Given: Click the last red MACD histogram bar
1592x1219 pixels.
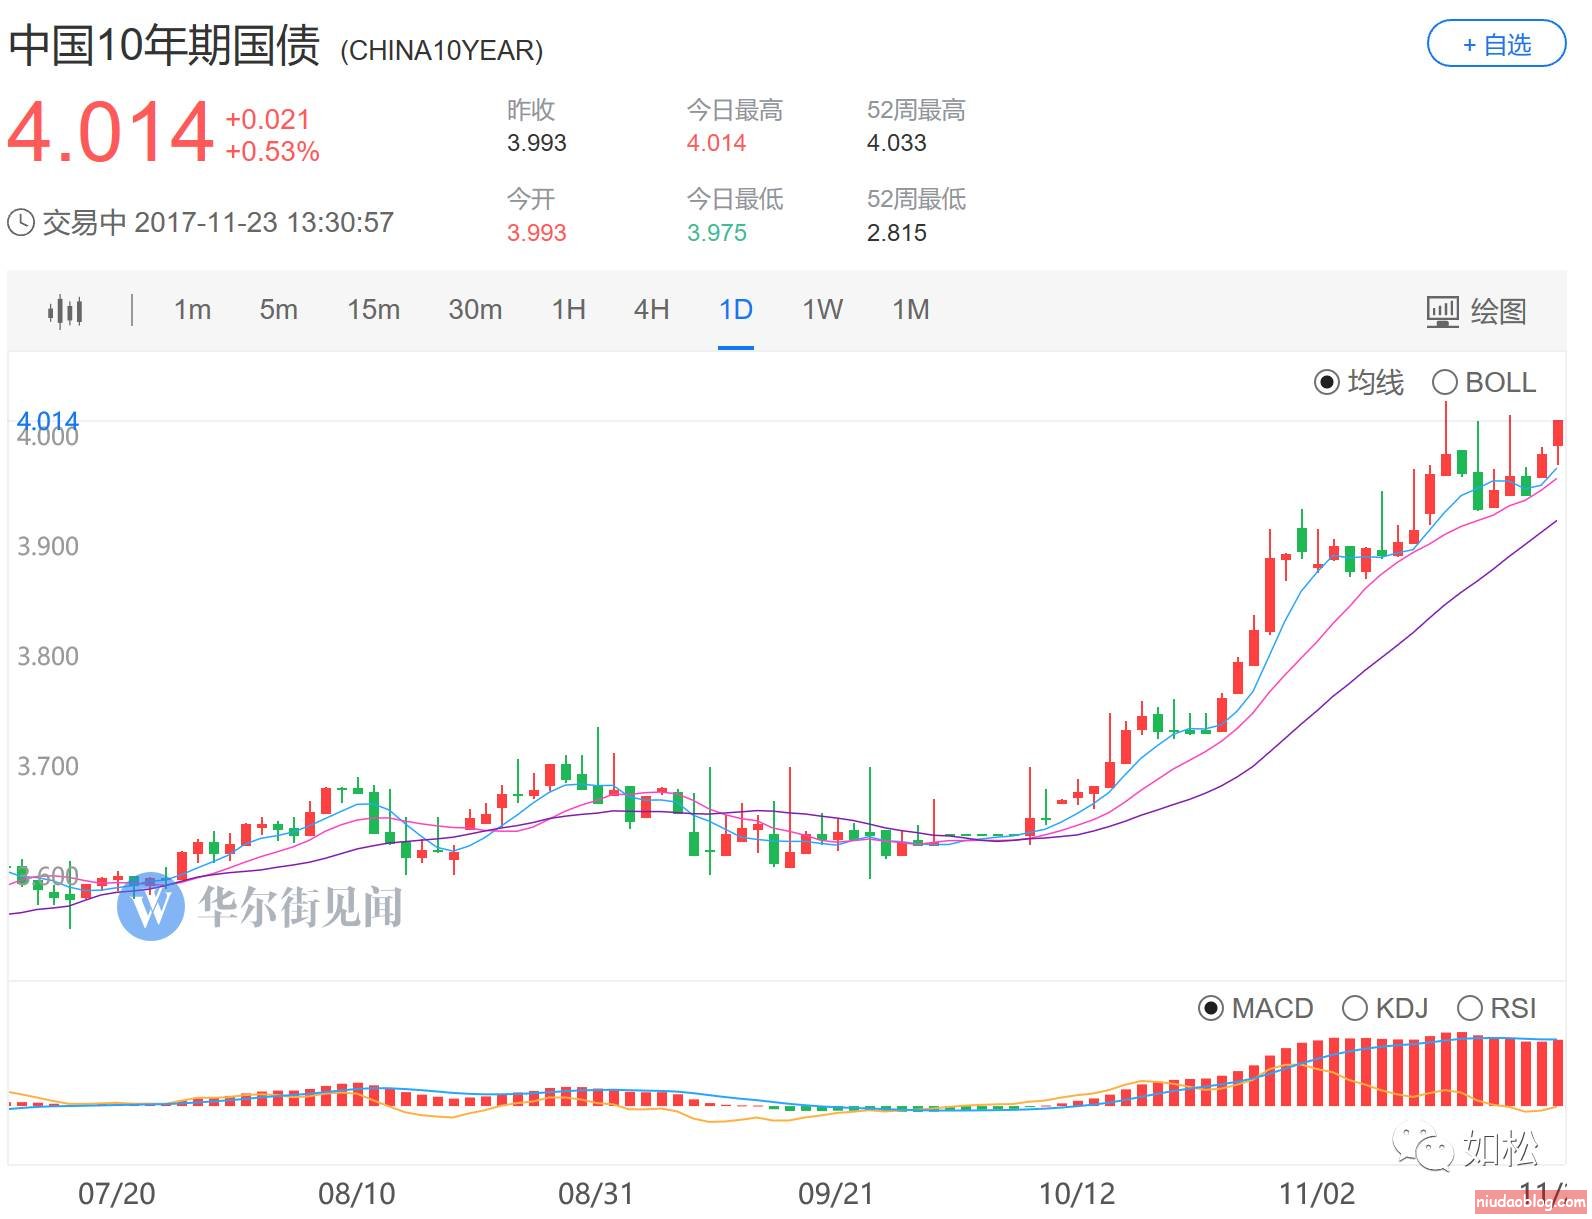Looking at the screenshot, I should click(1557, 1073).
